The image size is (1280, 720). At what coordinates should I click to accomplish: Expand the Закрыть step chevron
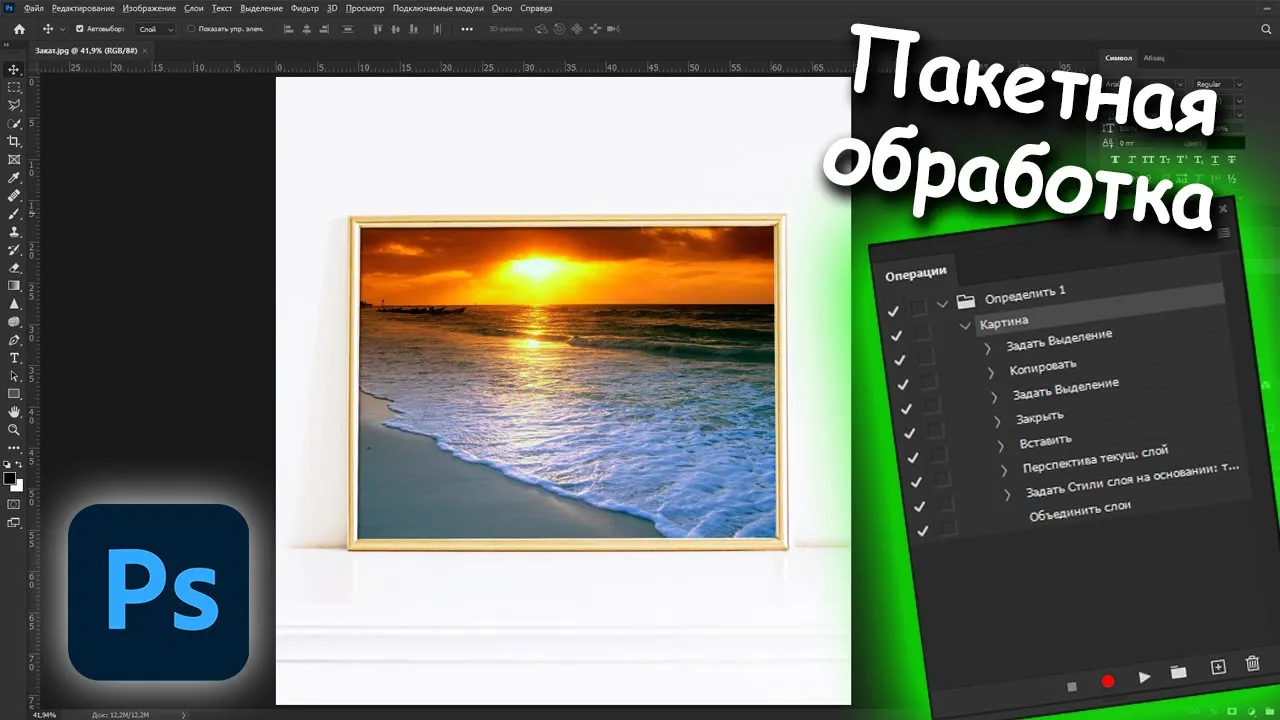click(997, 421)
